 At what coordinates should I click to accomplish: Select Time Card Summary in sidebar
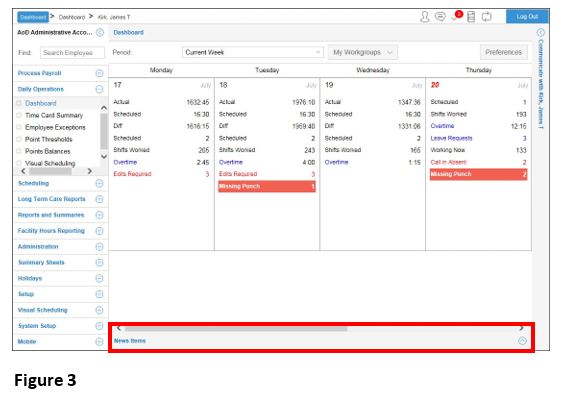click(x=54, y=115)
